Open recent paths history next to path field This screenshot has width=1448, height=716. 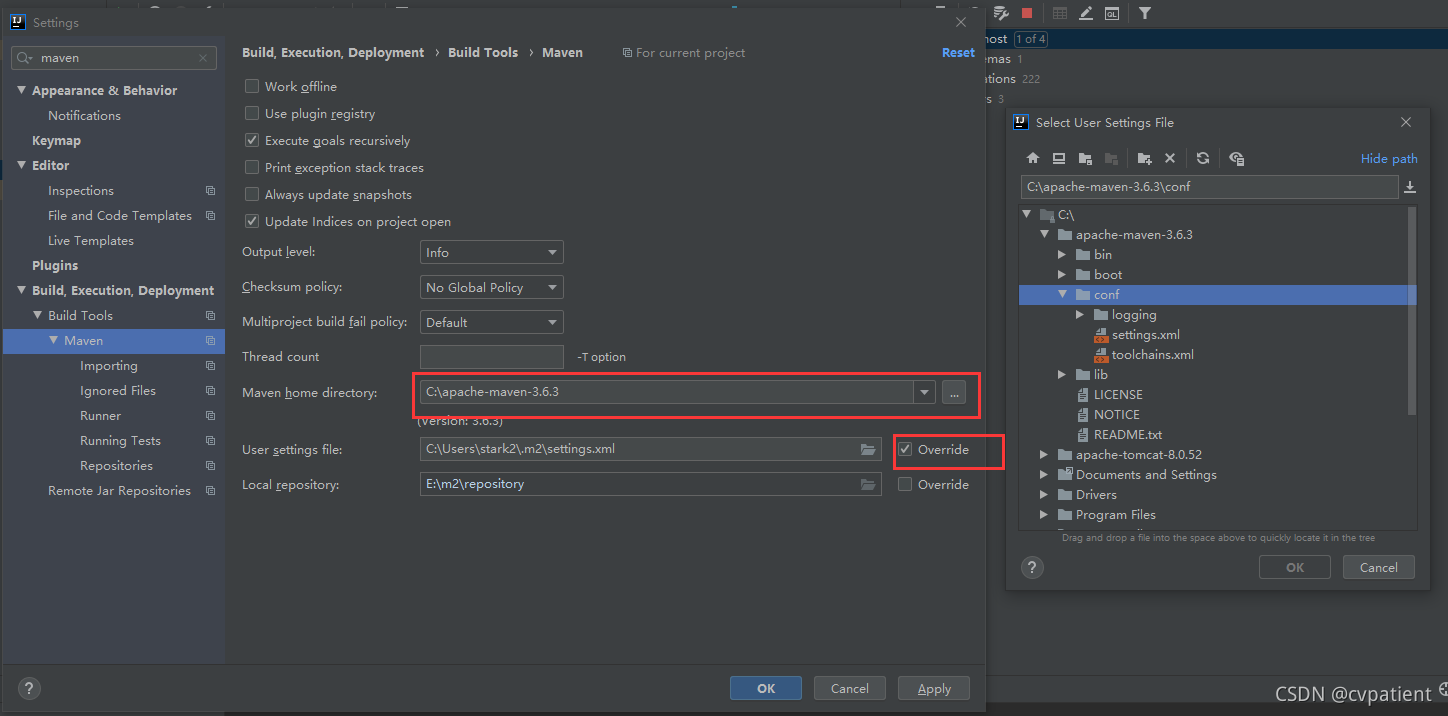(1410, 187)
